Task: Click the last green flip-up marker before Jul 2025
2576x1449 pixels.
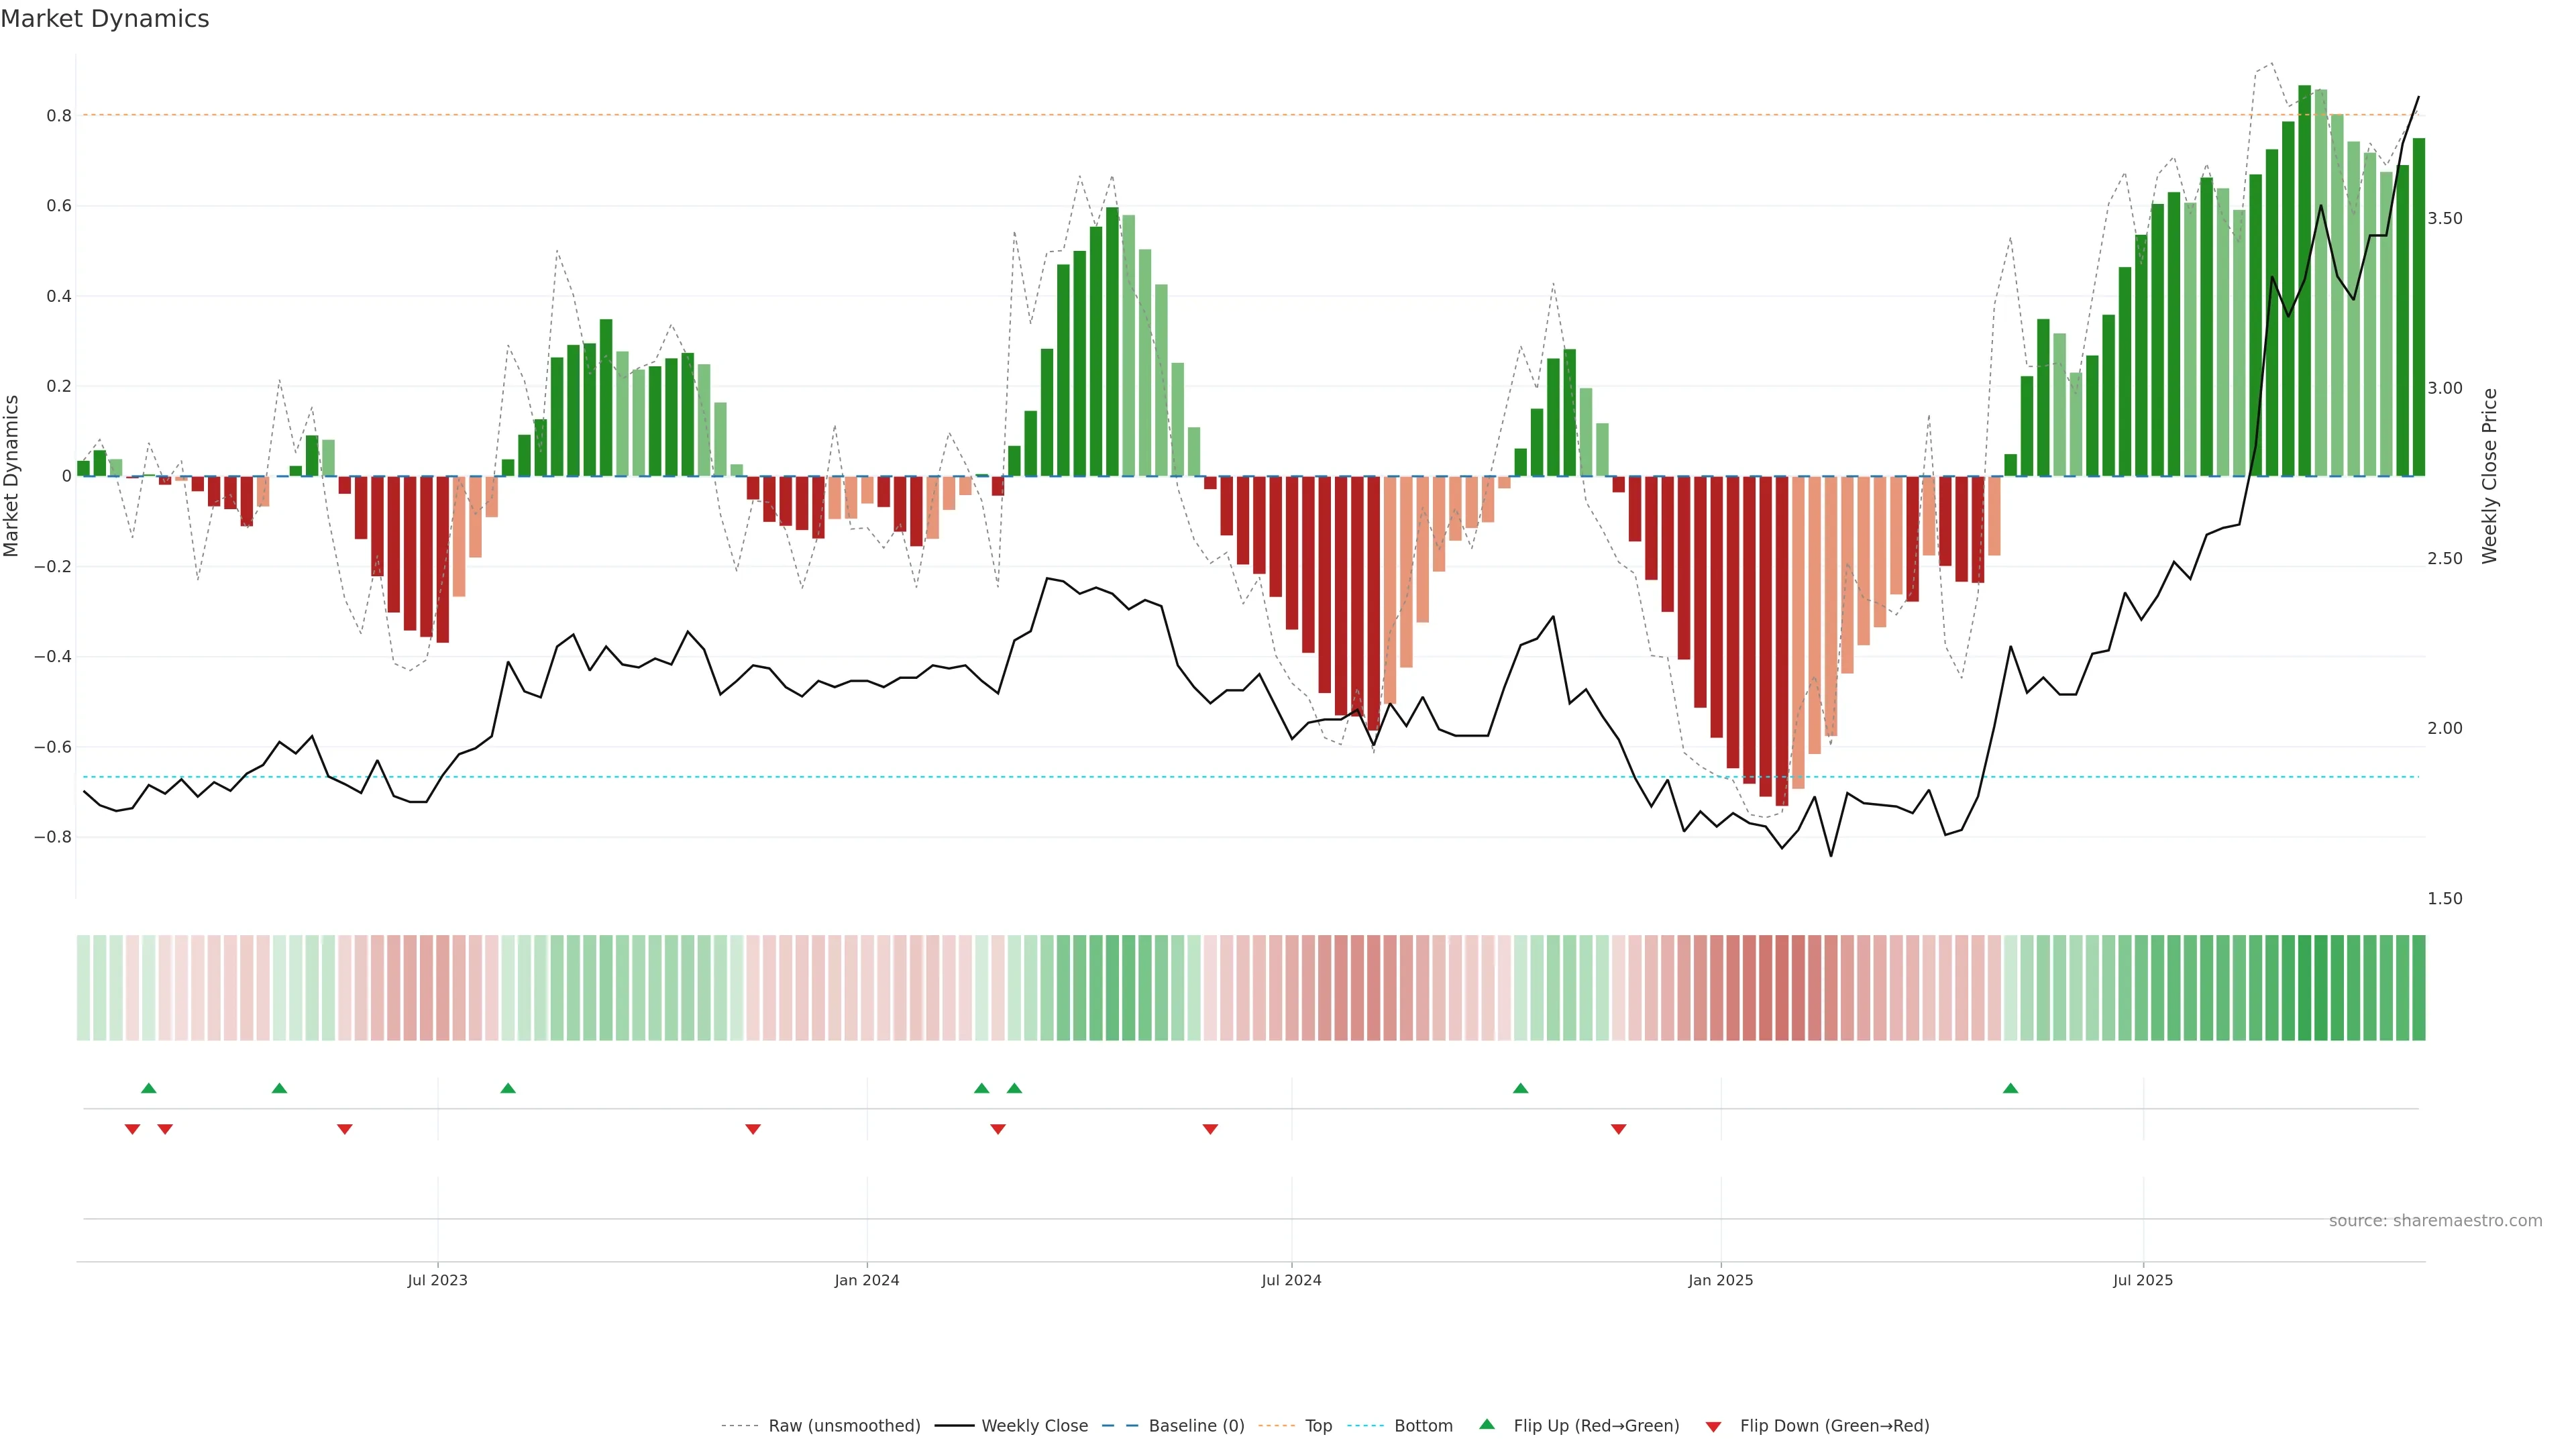Action: [x=2010, y=1088]
